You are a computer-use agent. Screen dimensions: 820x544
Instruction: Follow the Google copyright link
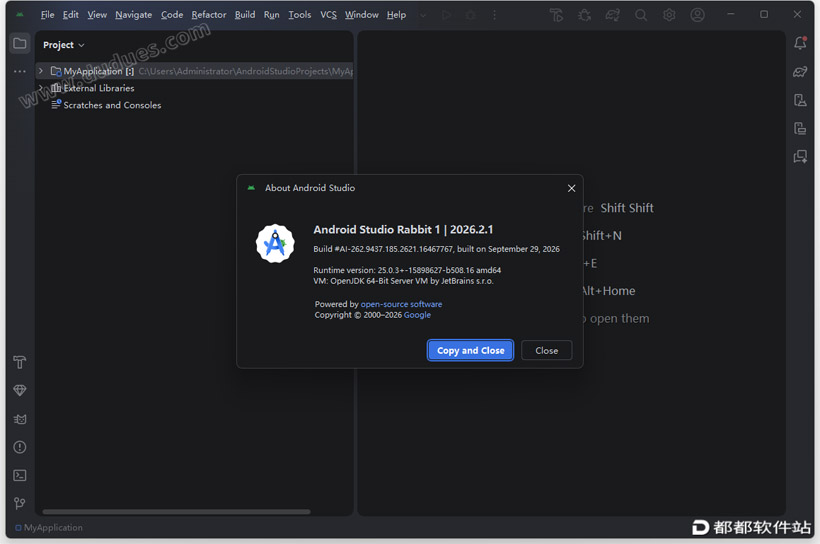[x=417, y=315]
